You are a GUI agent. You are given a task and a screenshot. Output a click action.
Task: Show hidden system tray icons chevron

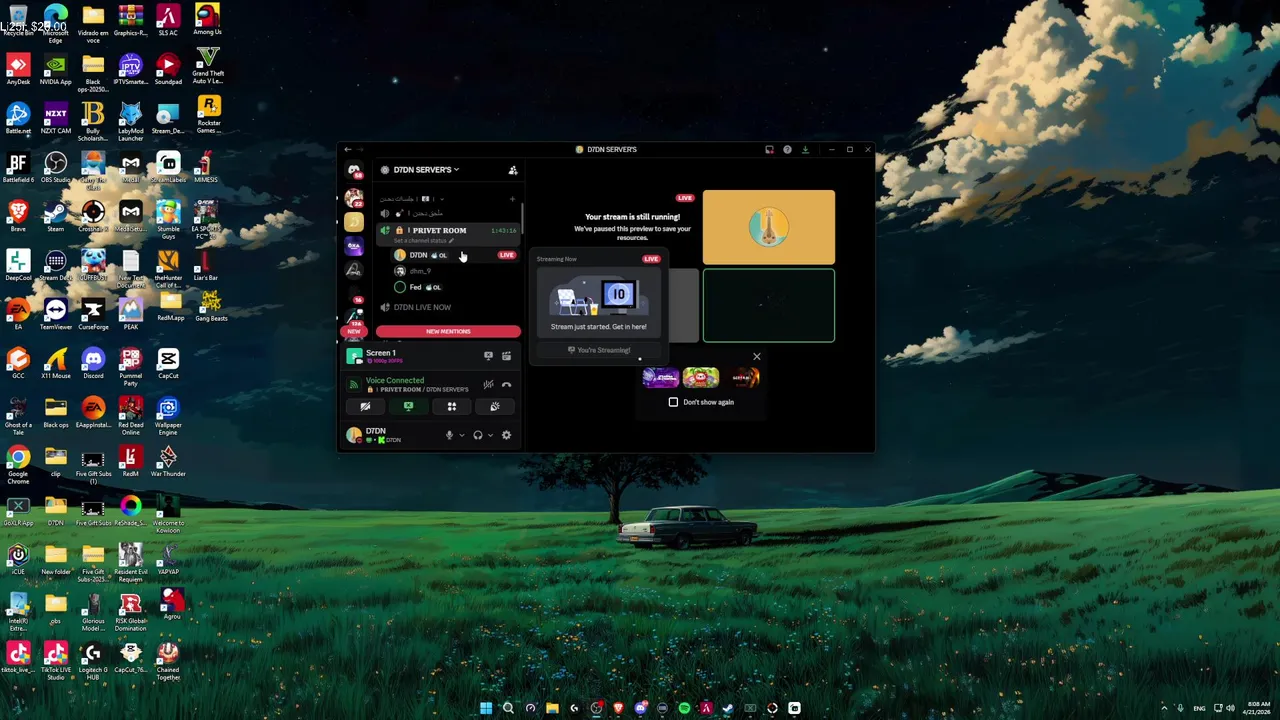[x=1163, y=708]
